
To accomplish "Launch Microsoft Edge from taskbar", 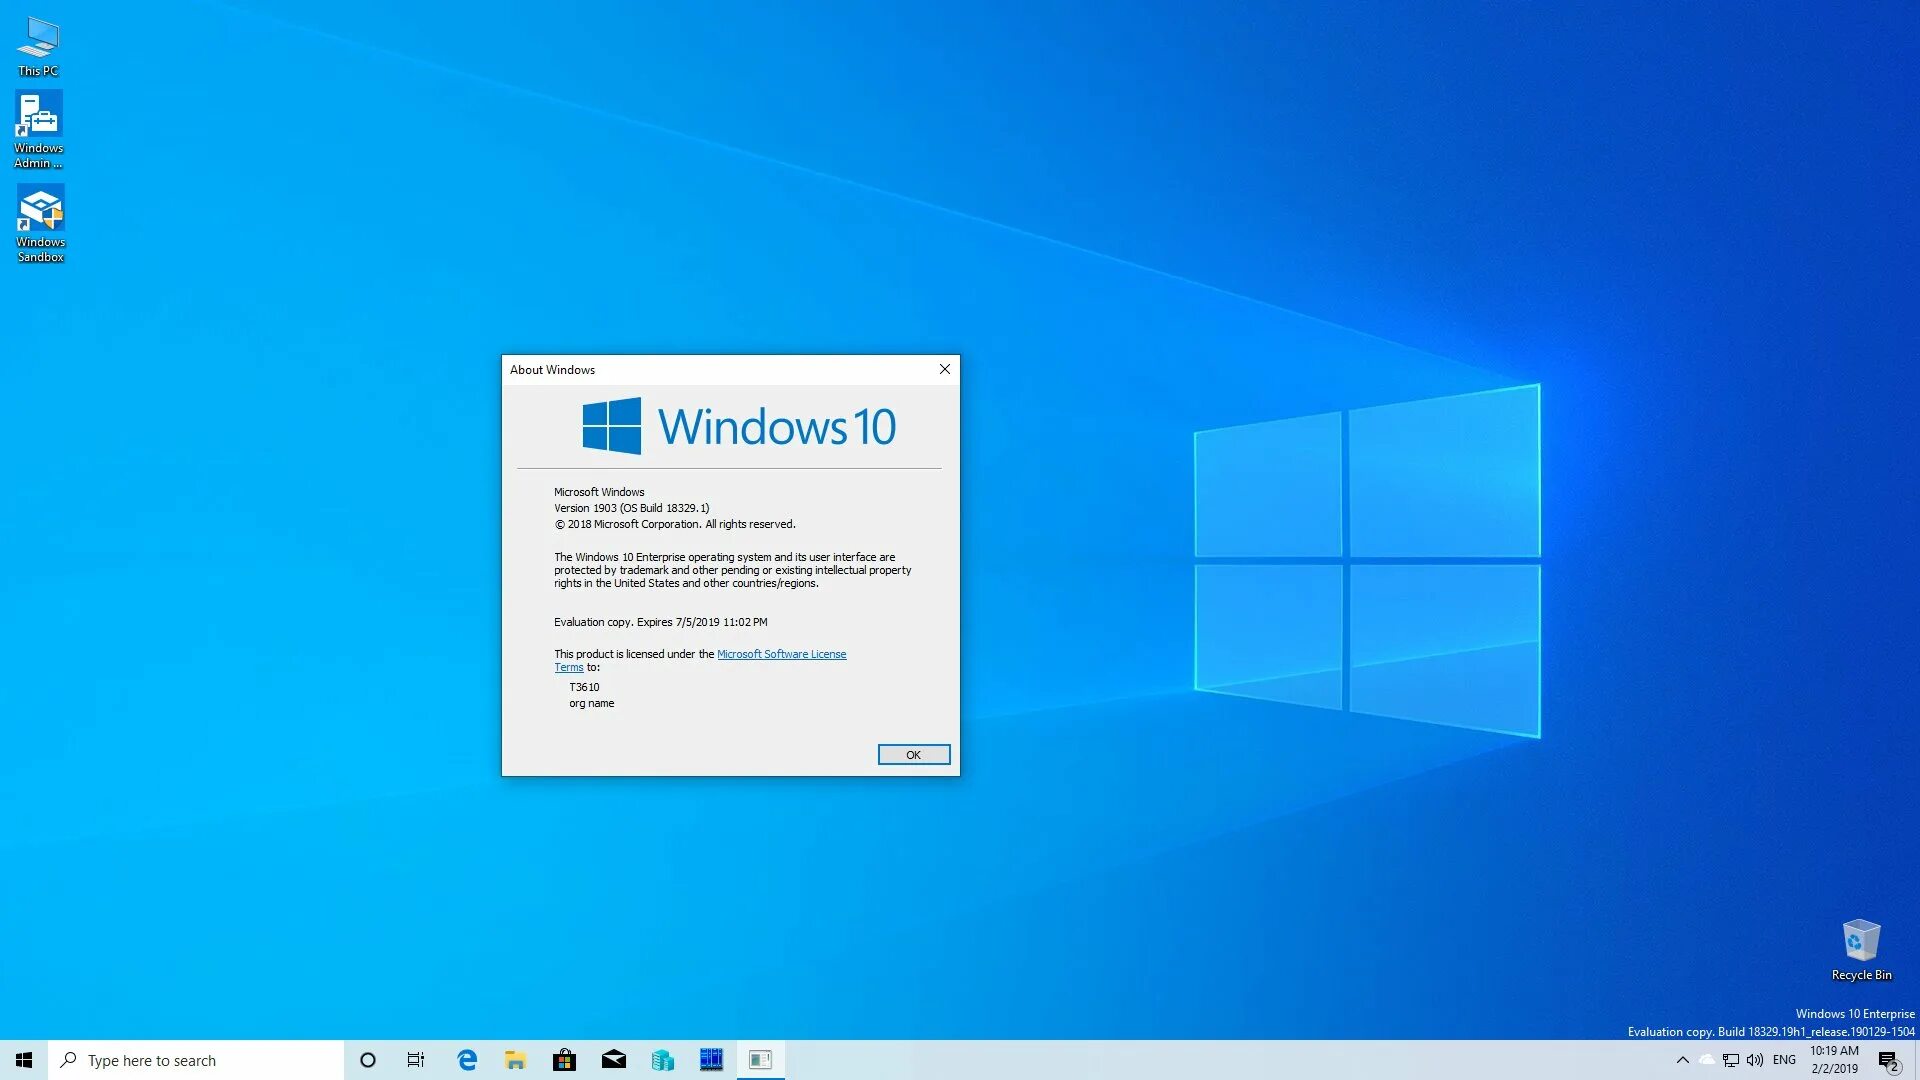I will pos(467,1060).
